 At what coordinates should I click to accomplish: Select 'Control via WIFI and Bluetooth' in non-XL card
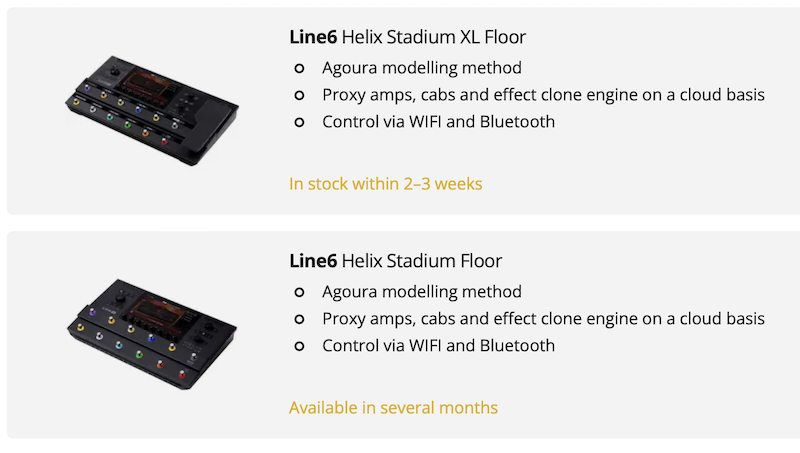(438, 347)
